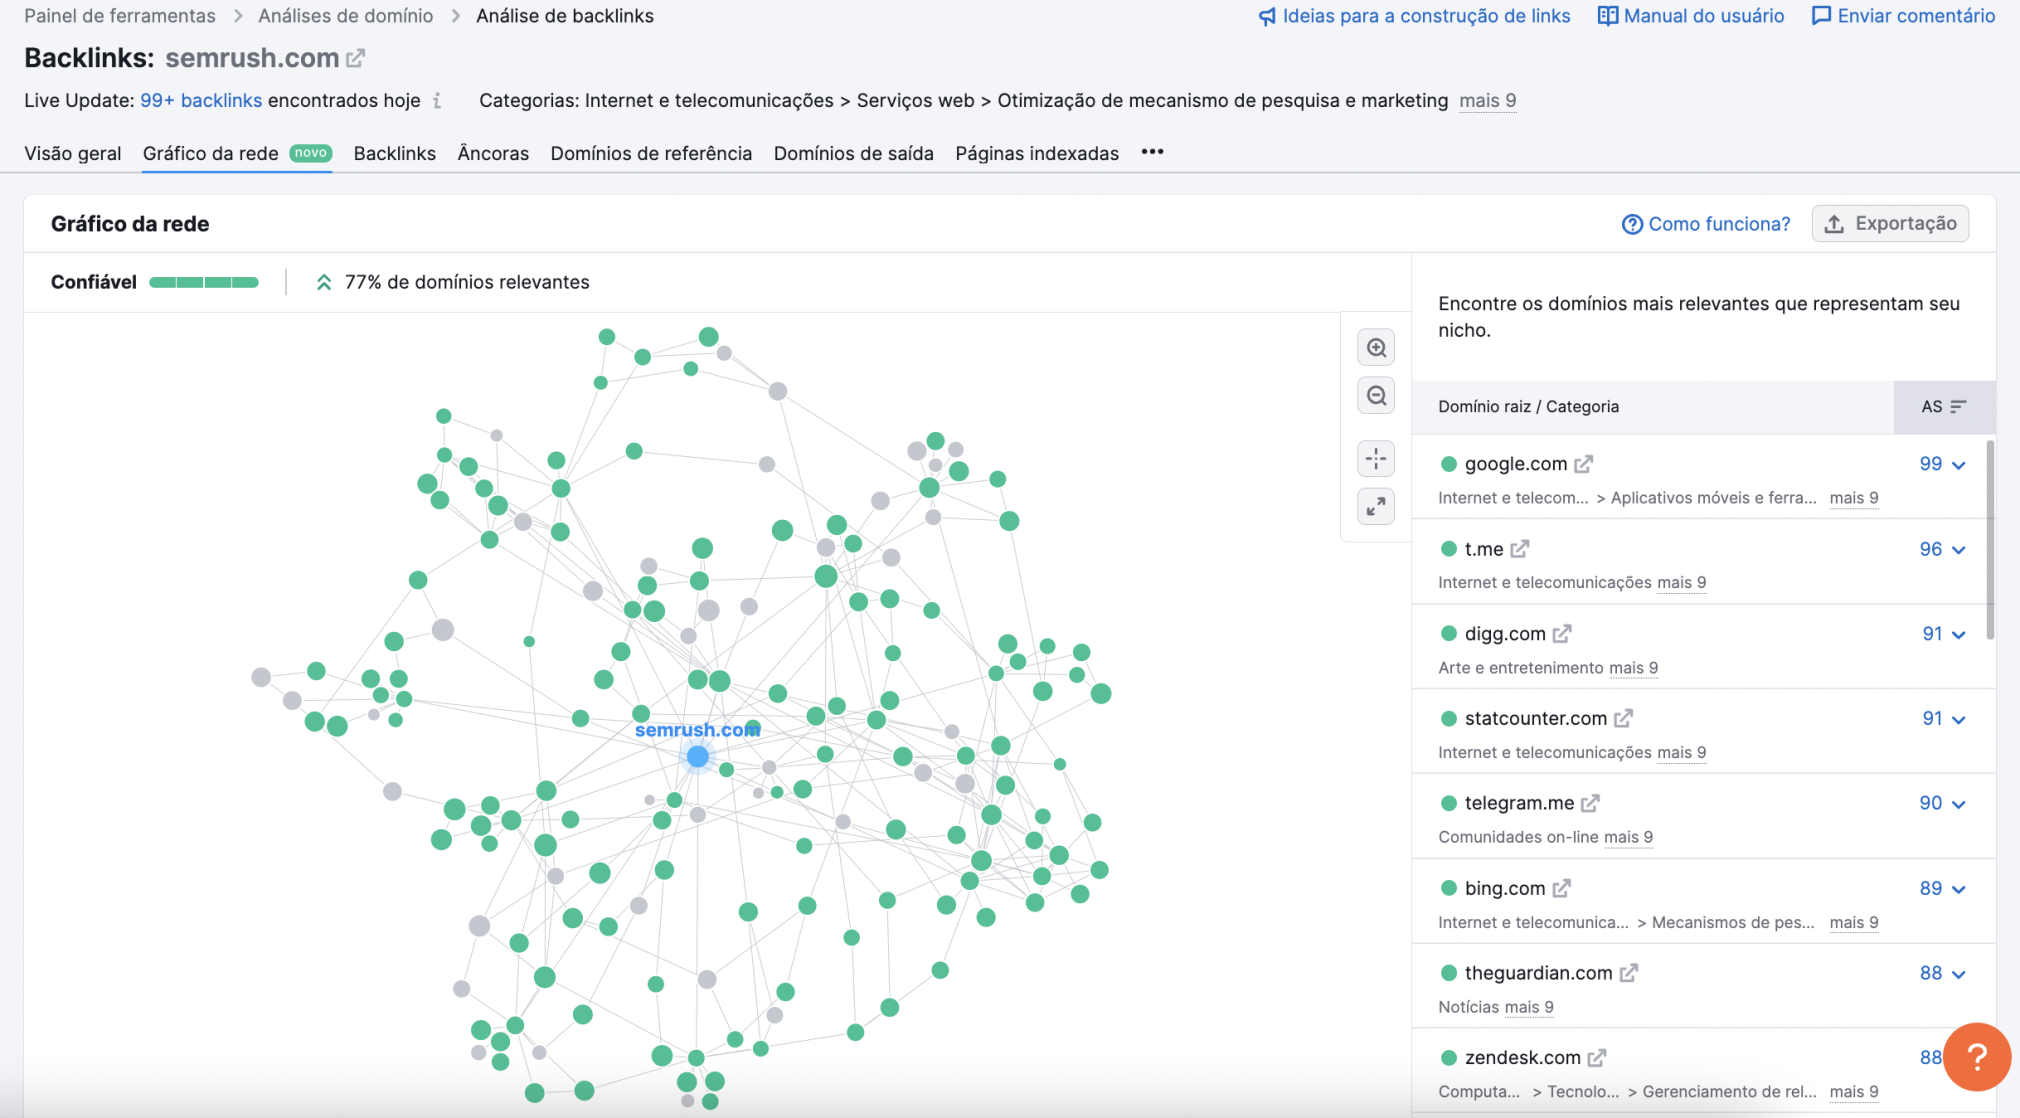Open google.com external link icon
The width and height of the screenshot is (2020, 1118).
pos(1583,464)
